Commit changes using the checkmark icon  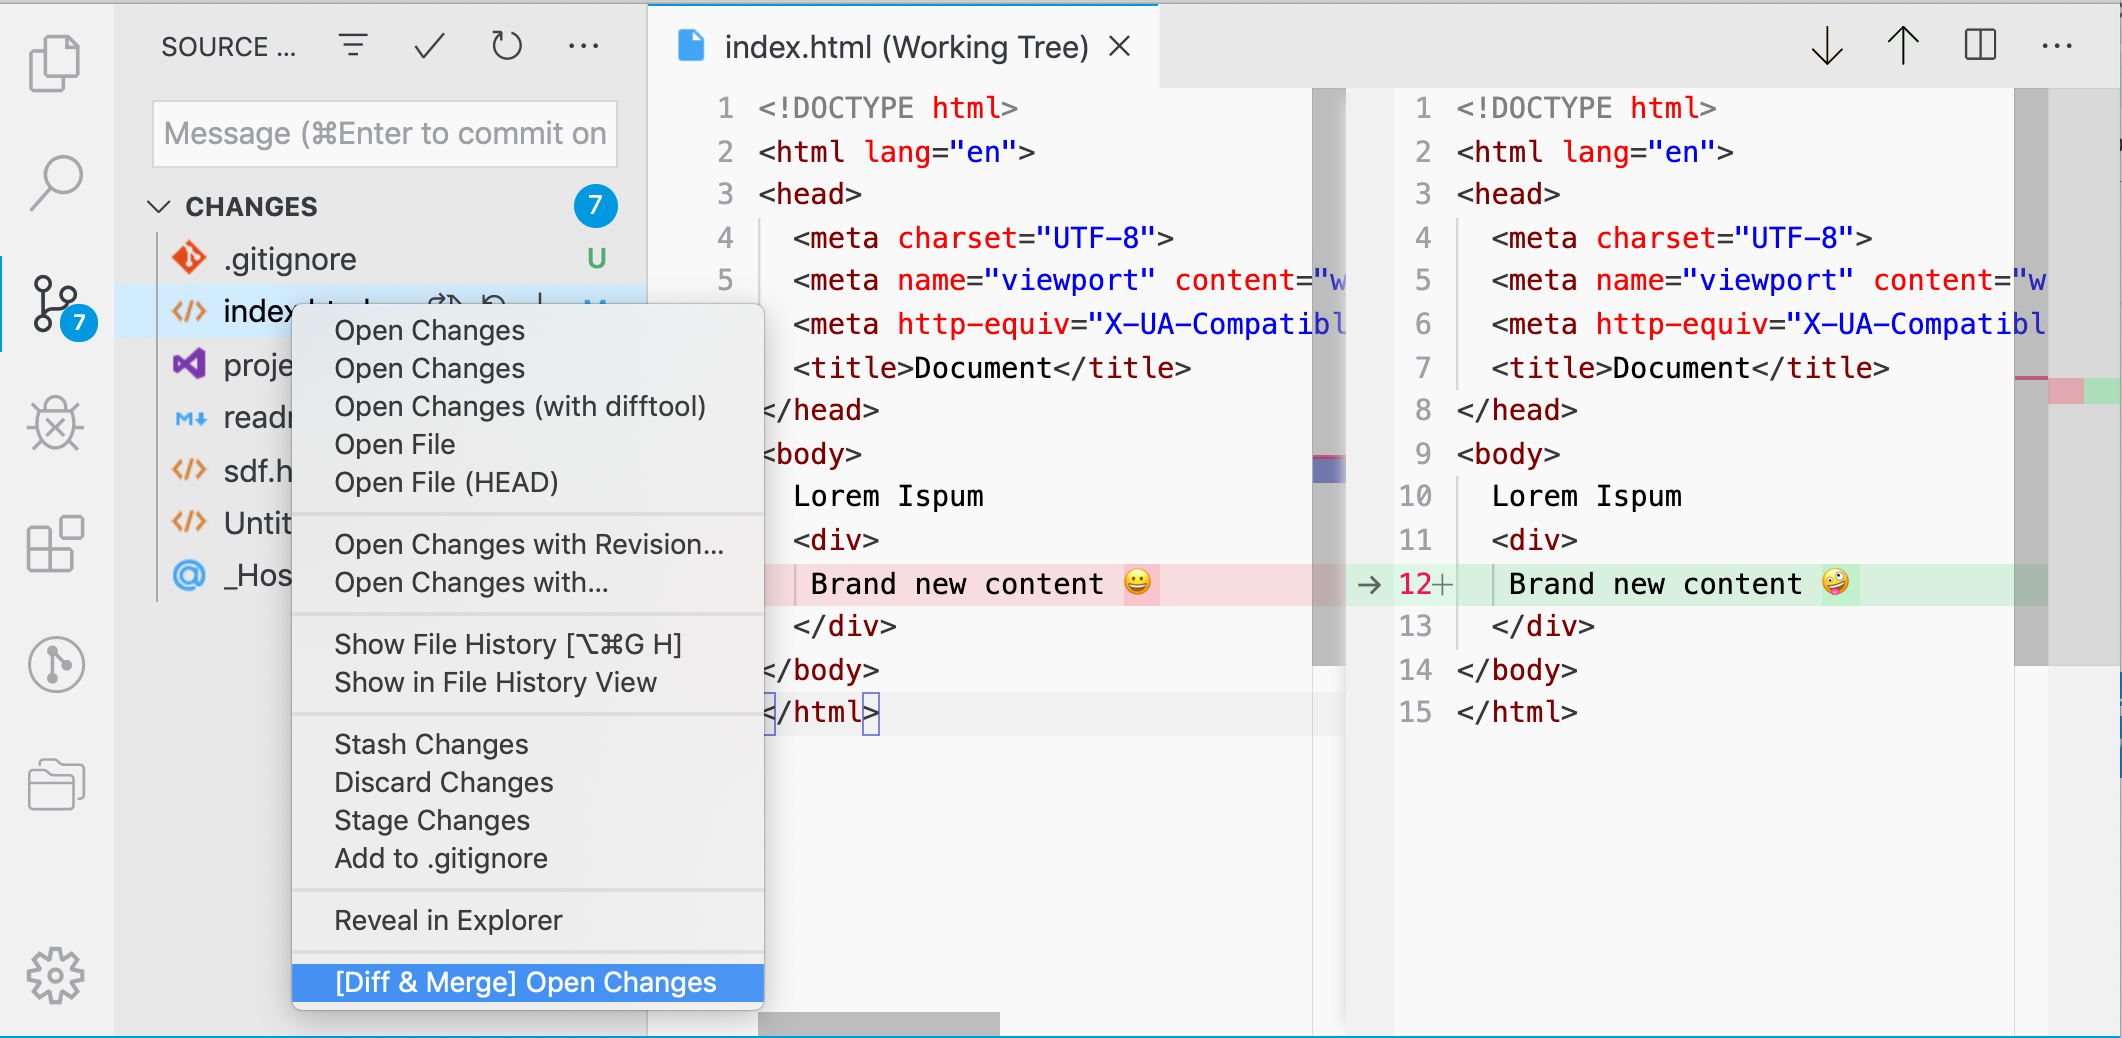tap(428, 45)
